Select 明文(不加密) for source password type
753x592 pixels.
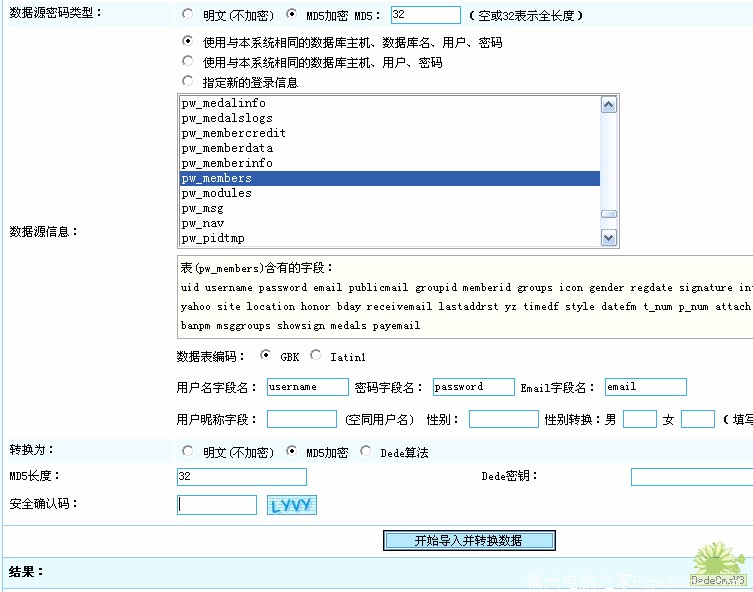189,15
